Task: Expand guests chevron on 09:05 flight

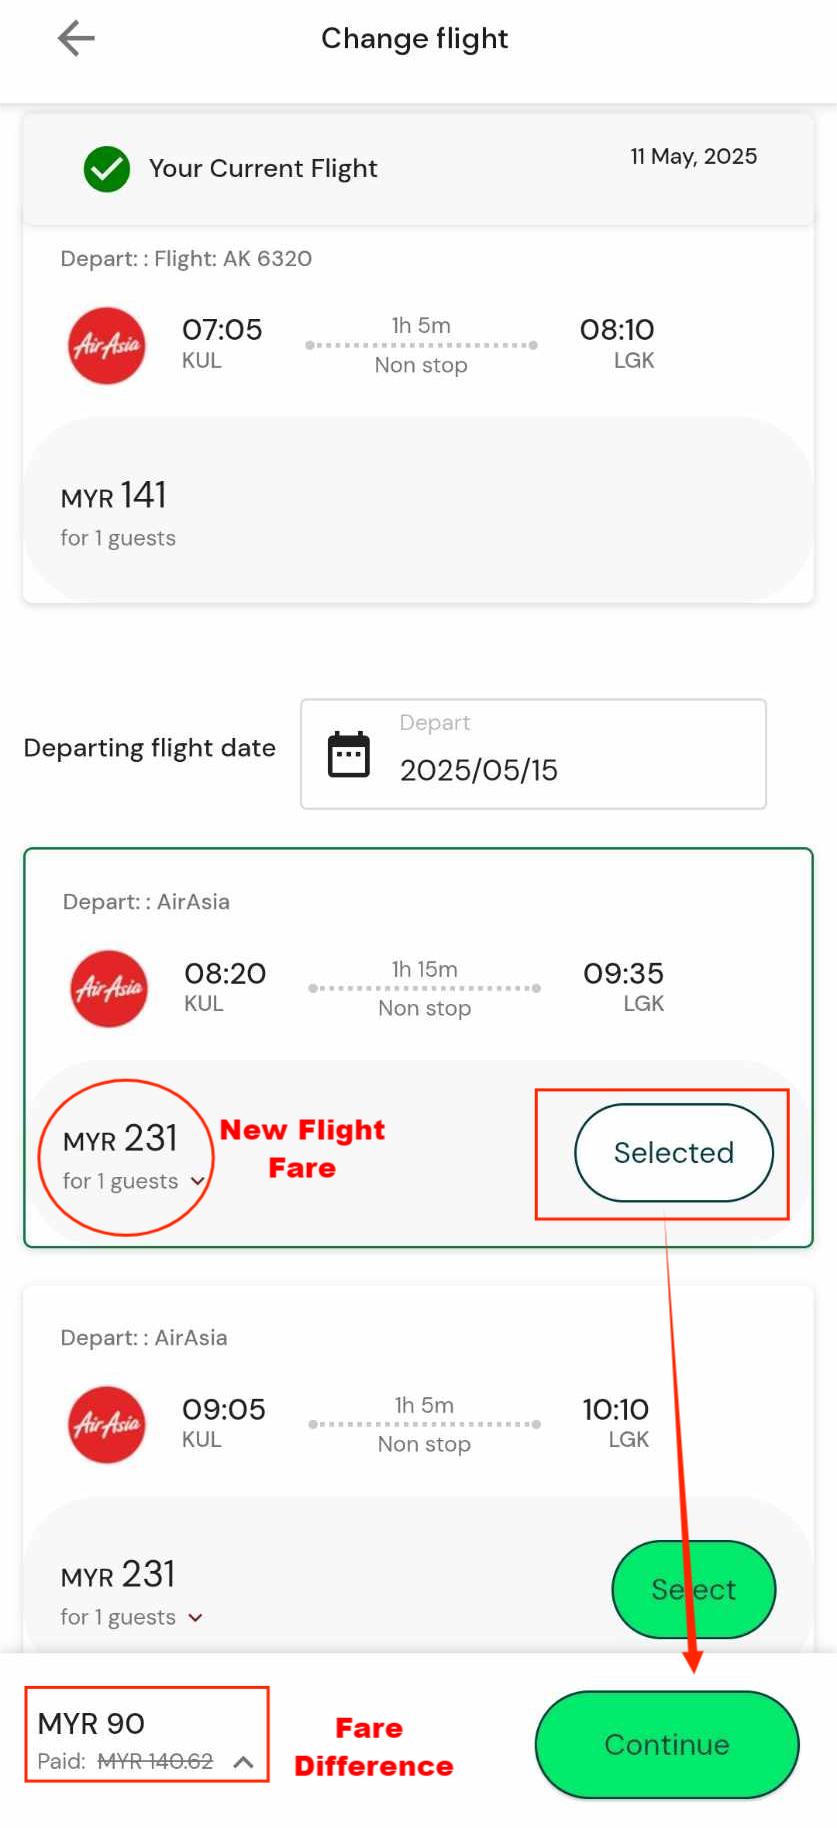Action: click(x=196, y=1618)
